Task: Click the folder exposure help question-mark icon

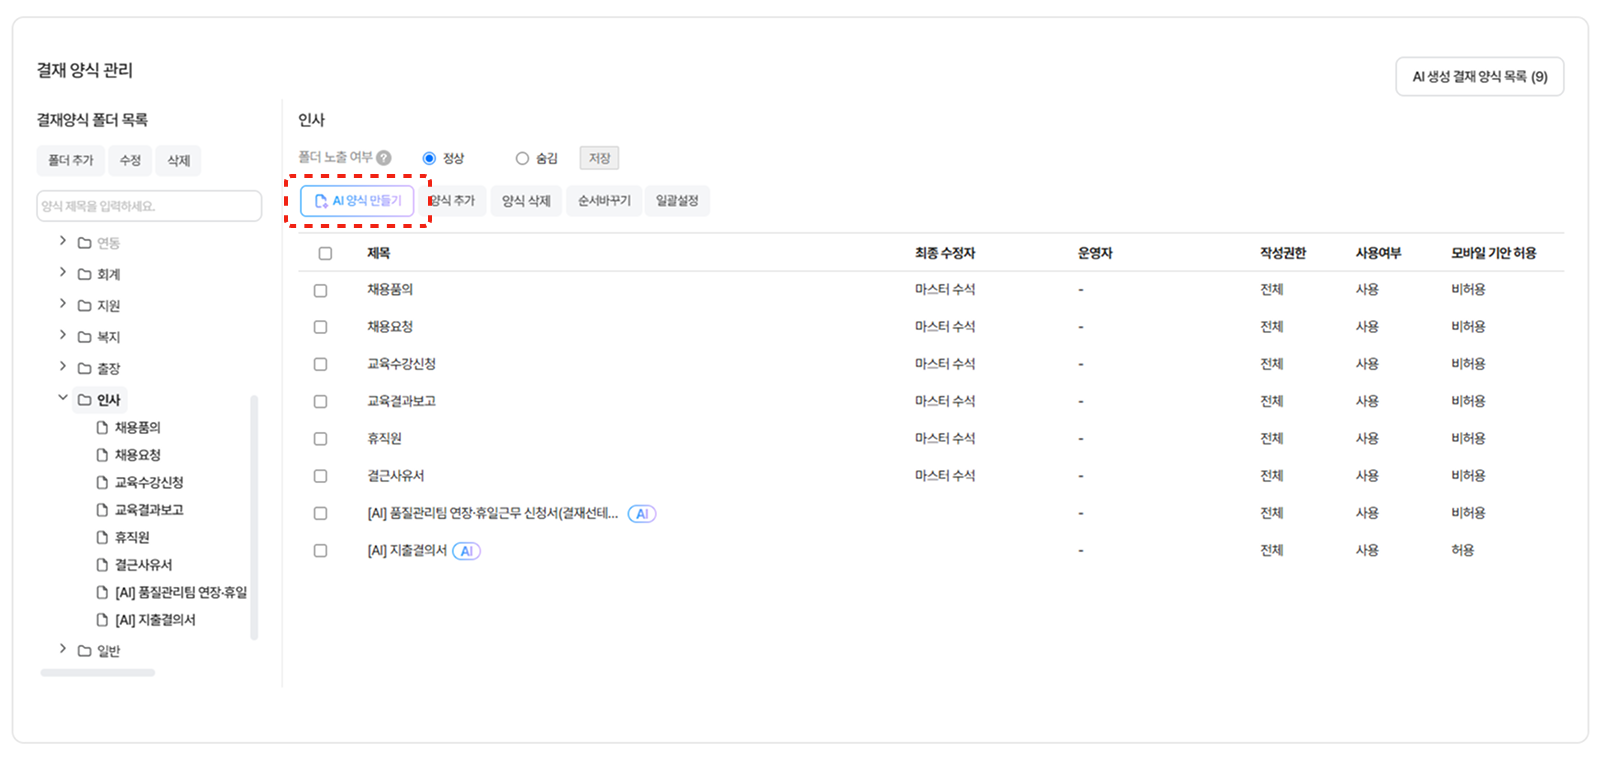Action: click(x=384, y=158)
